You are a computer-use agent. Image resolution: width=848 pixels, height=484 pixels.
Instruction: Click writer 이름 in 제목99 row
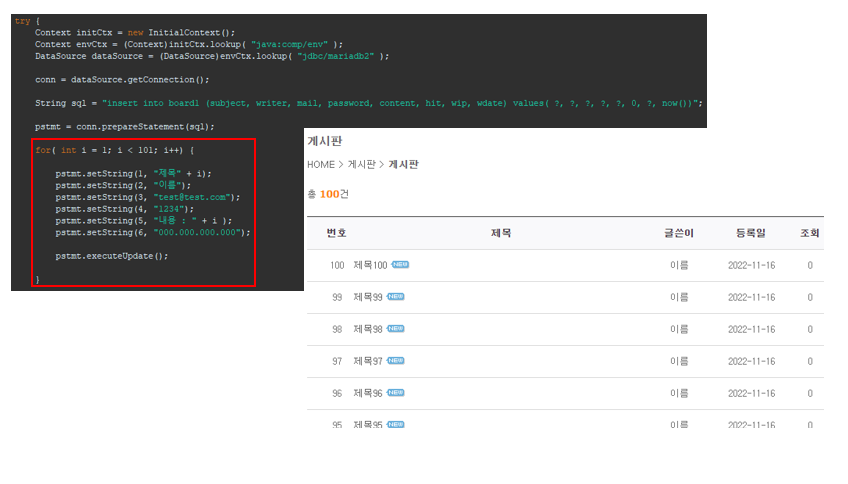coord(679,297)
